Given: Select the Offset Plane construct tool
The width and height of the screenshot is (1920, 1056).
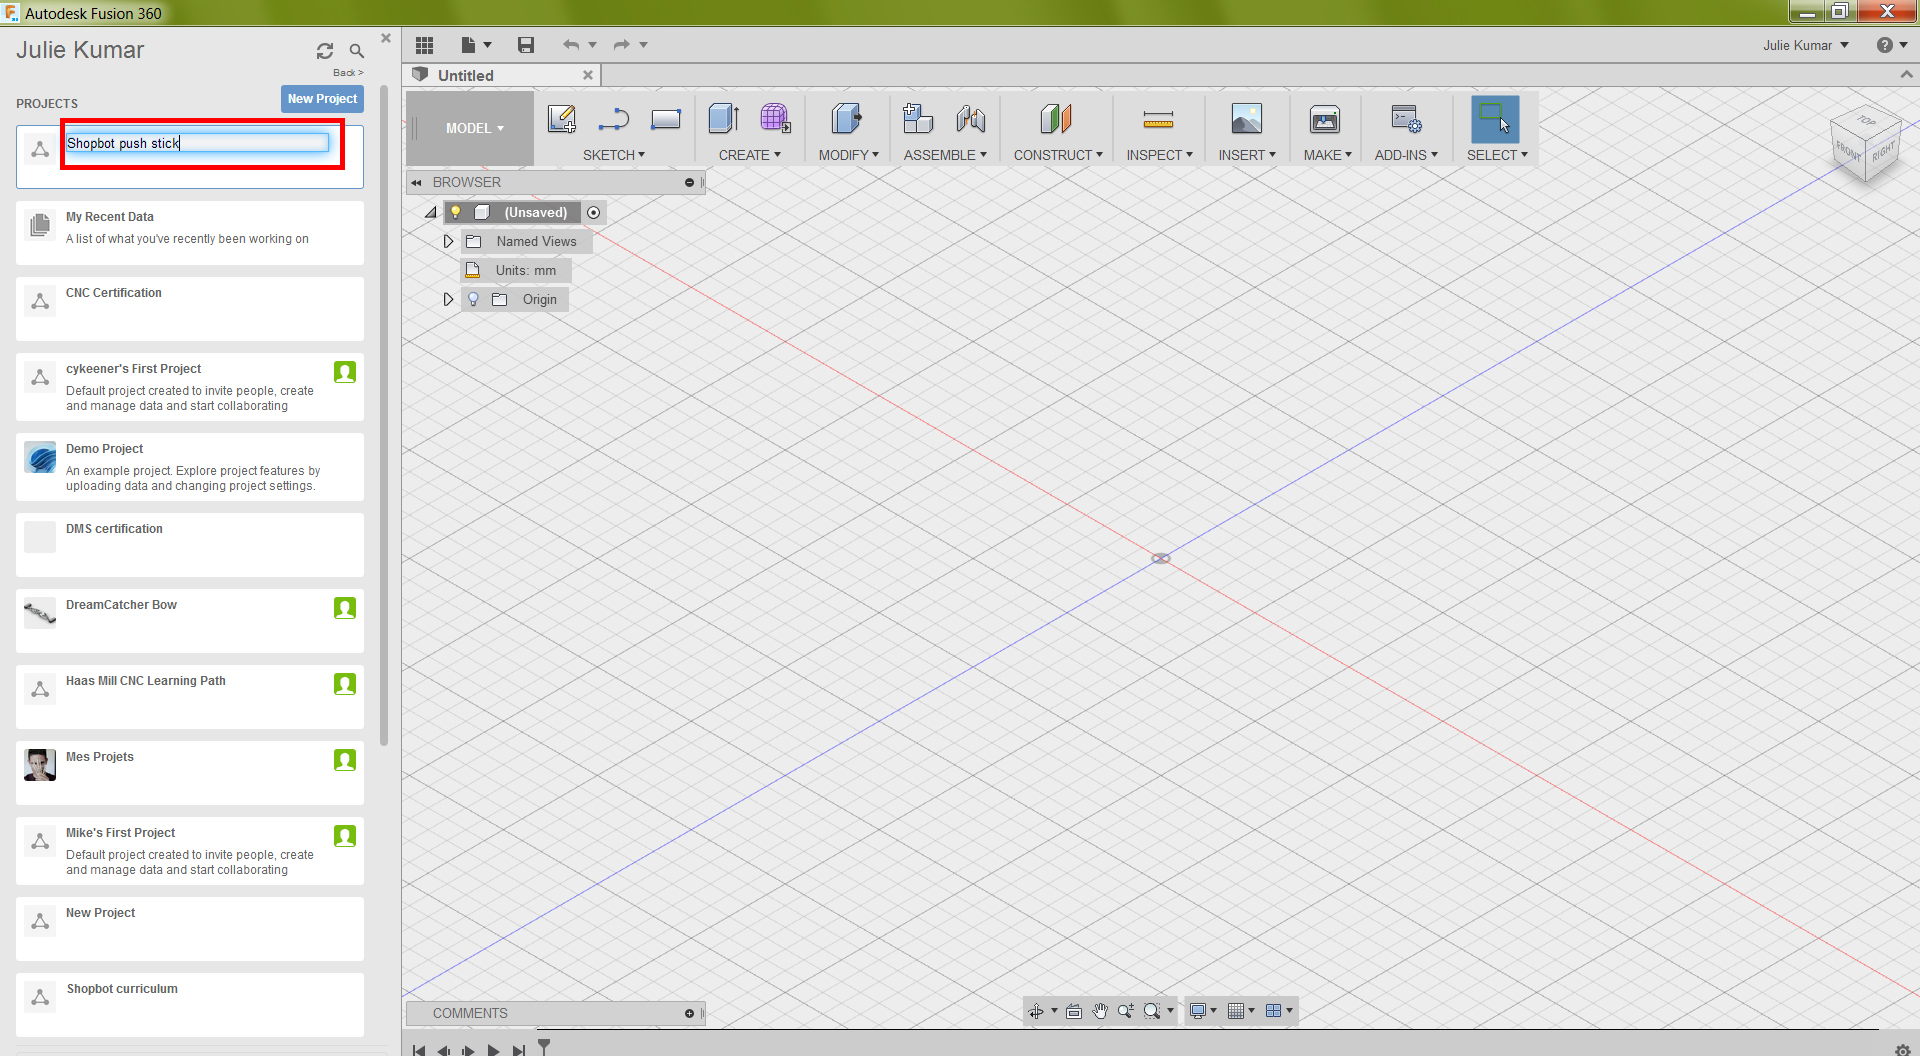Looking at the screenshot, I should point(1056,119).
